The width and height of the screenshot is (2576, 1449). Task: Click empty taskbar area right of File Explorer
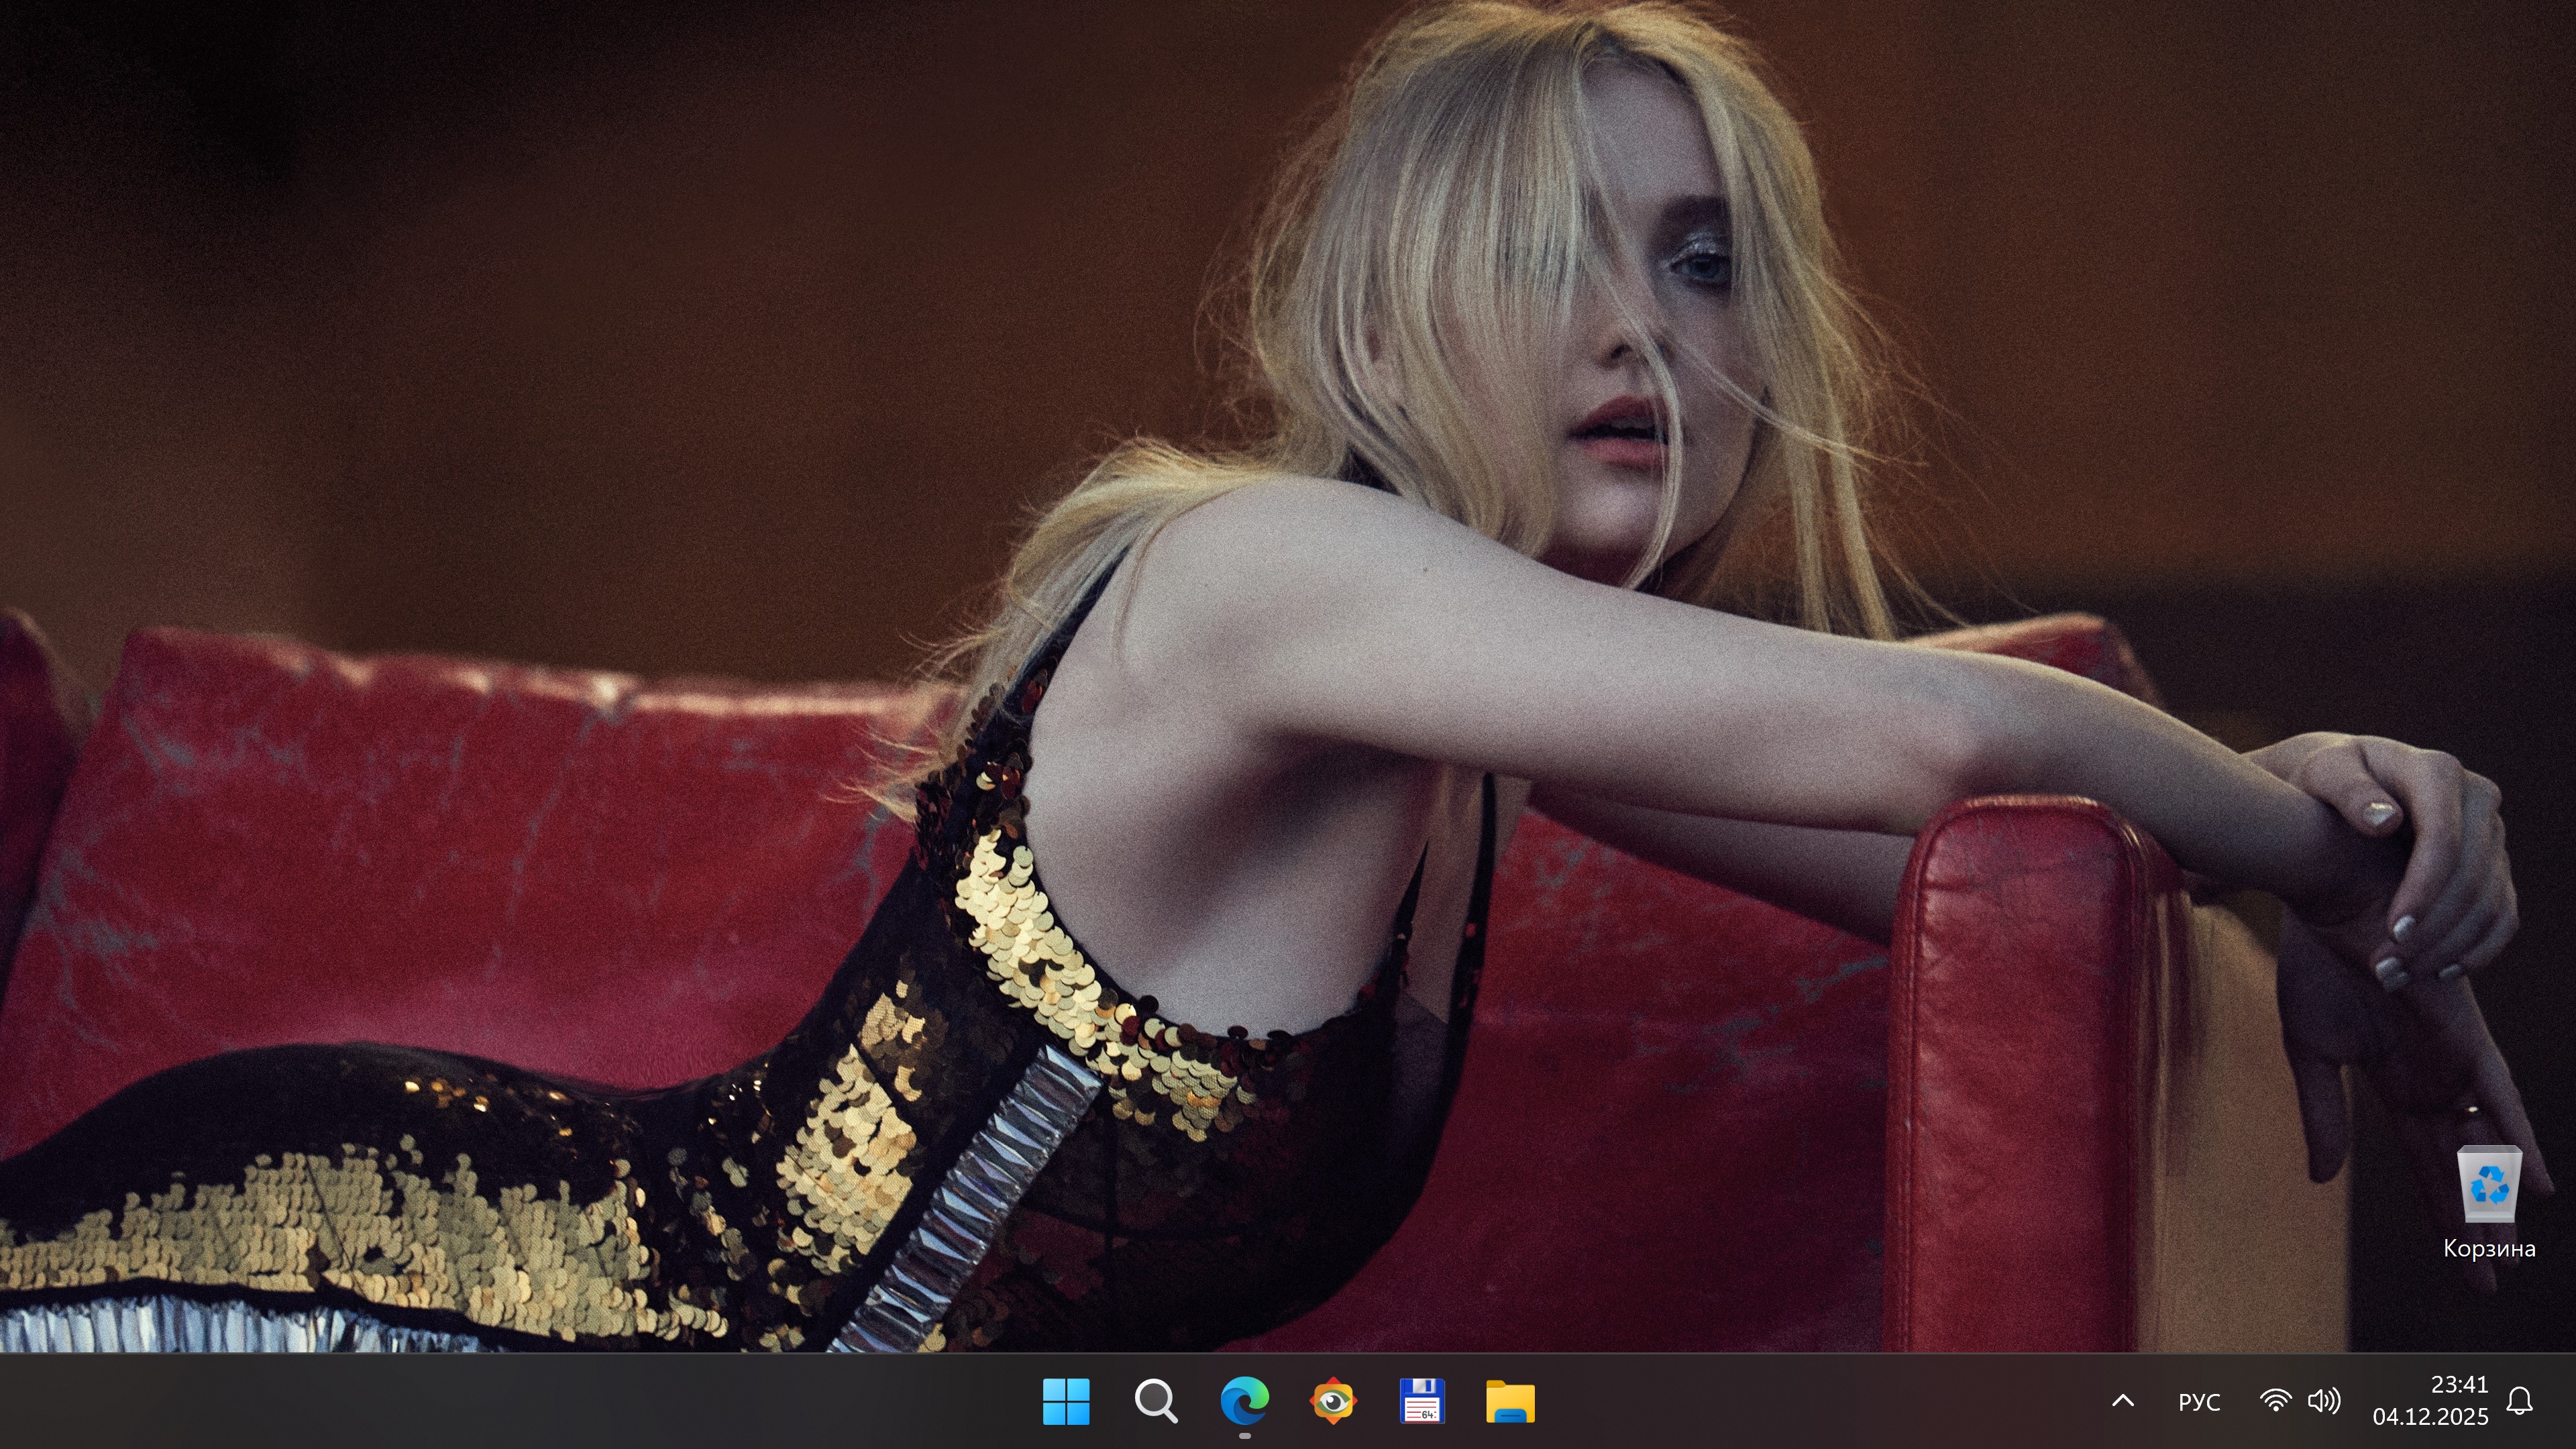[1800, 1401]
